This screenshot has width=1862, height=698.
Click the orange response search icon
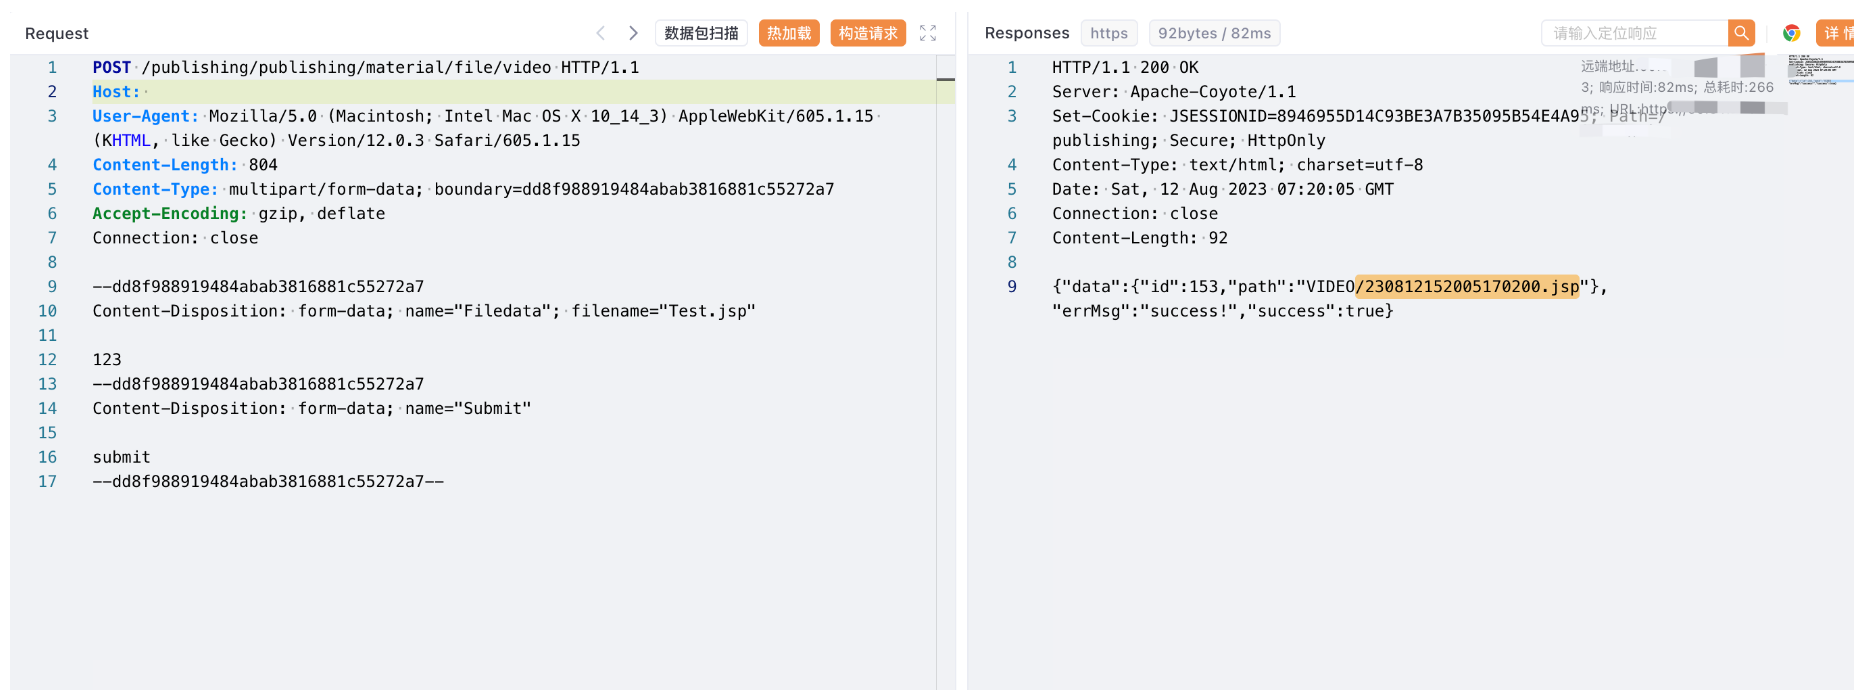[x=1741, y=33]
